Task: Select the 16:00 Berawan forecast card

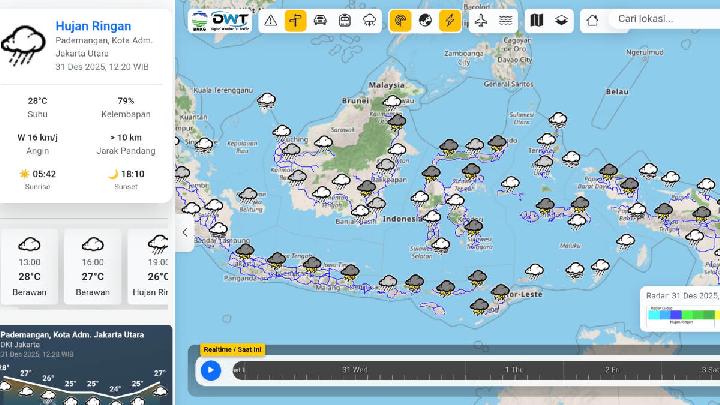Action: pyautogui.click(x=93, y=265)
